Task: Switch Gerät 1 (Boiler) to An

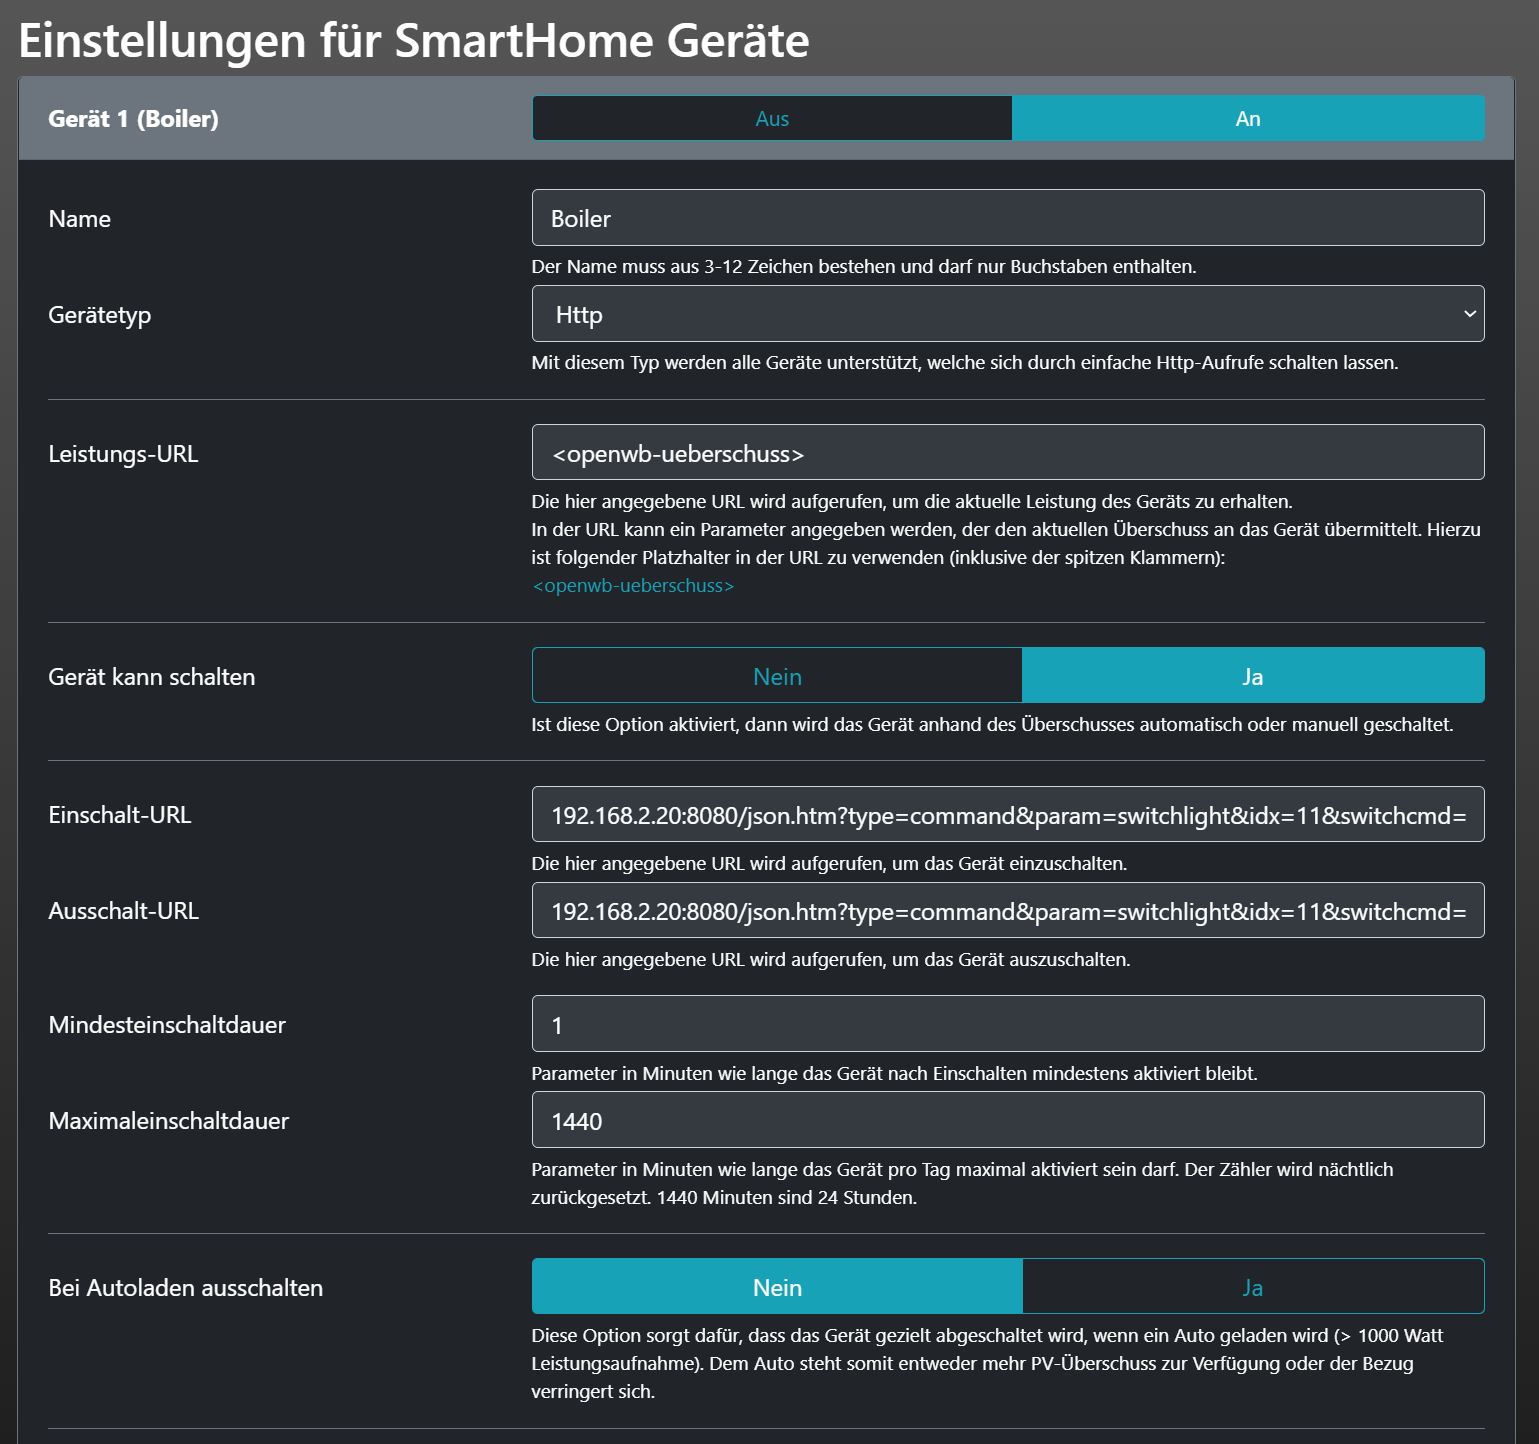Action: tap(1247, 118)
